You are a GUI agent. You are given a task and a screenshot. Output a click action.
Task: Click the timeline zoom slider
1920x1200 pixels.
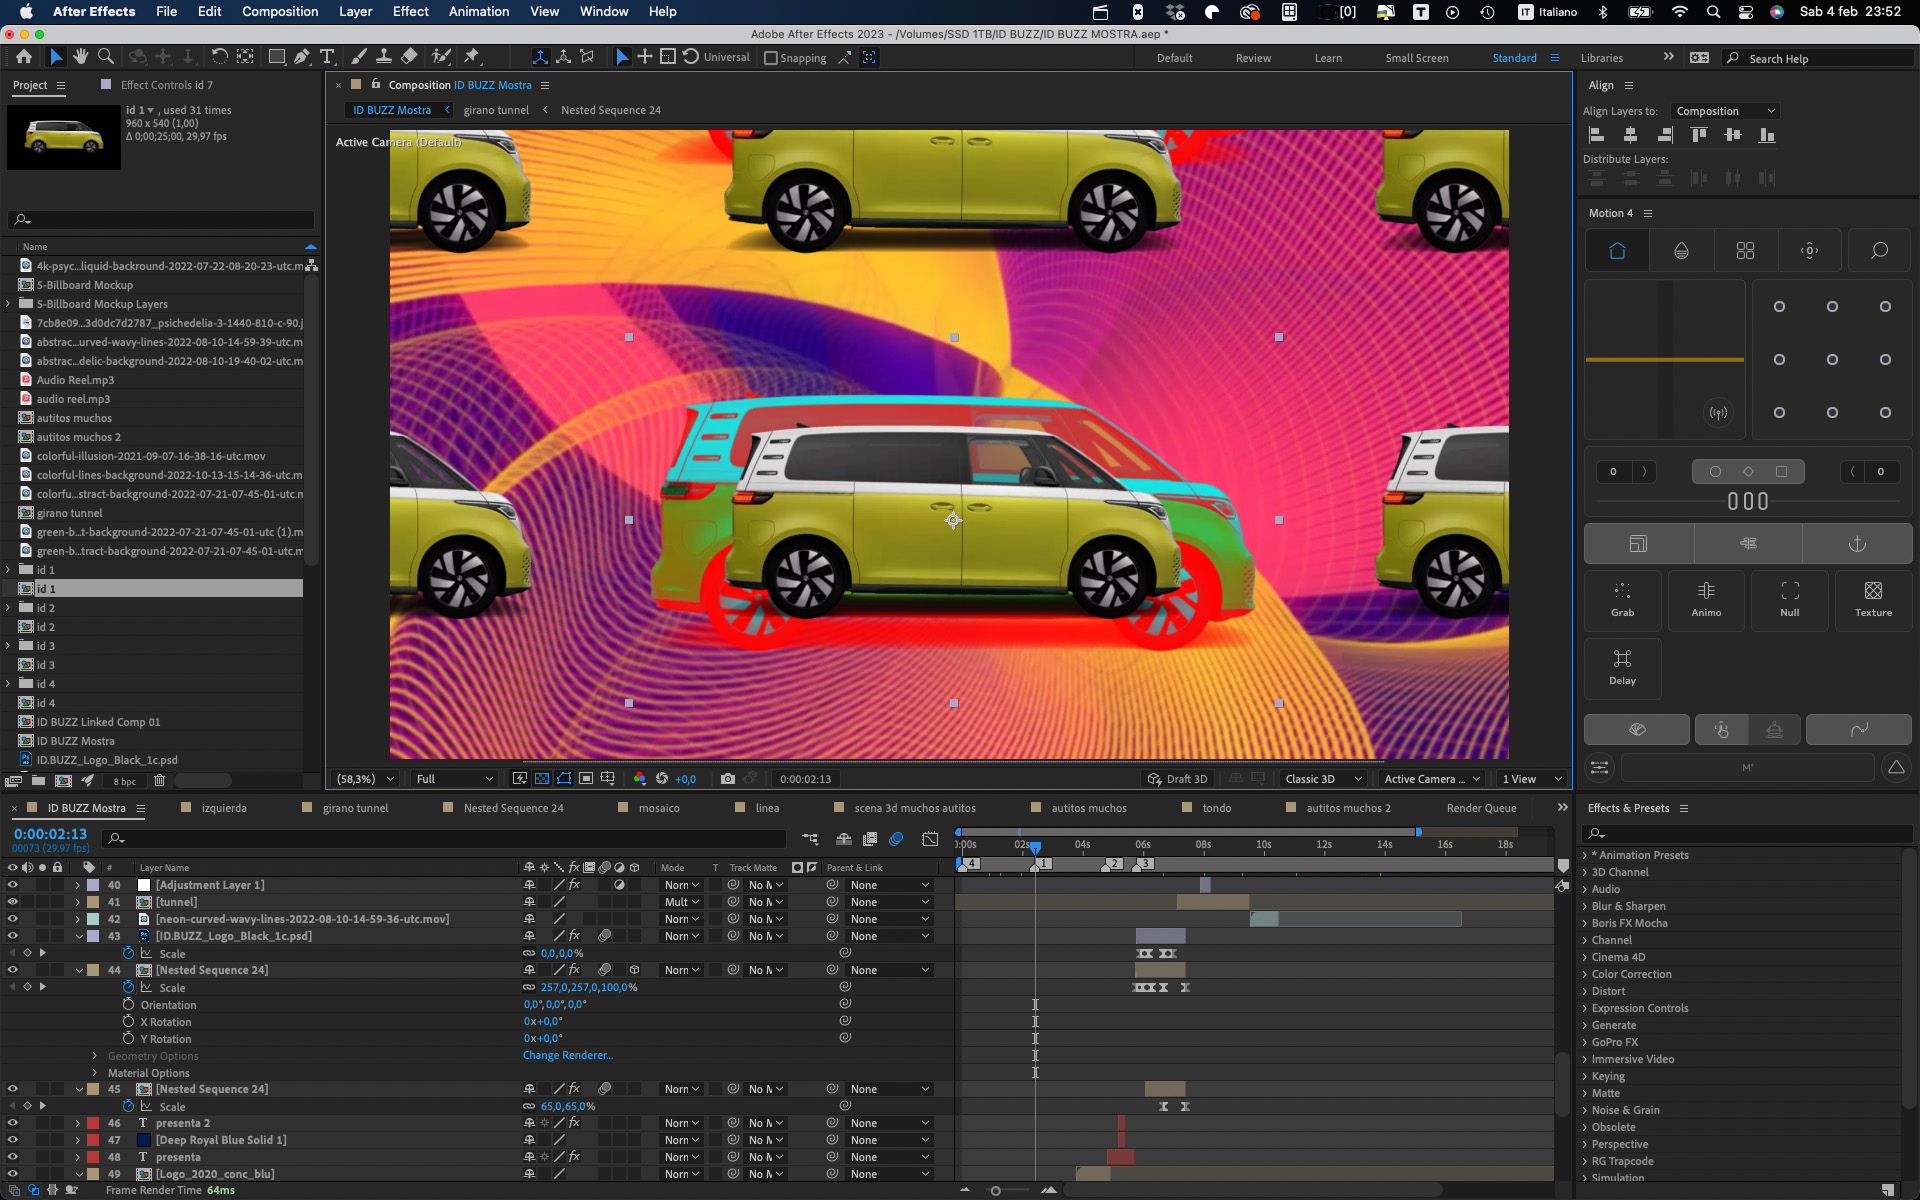click(x=995, y=1190)
